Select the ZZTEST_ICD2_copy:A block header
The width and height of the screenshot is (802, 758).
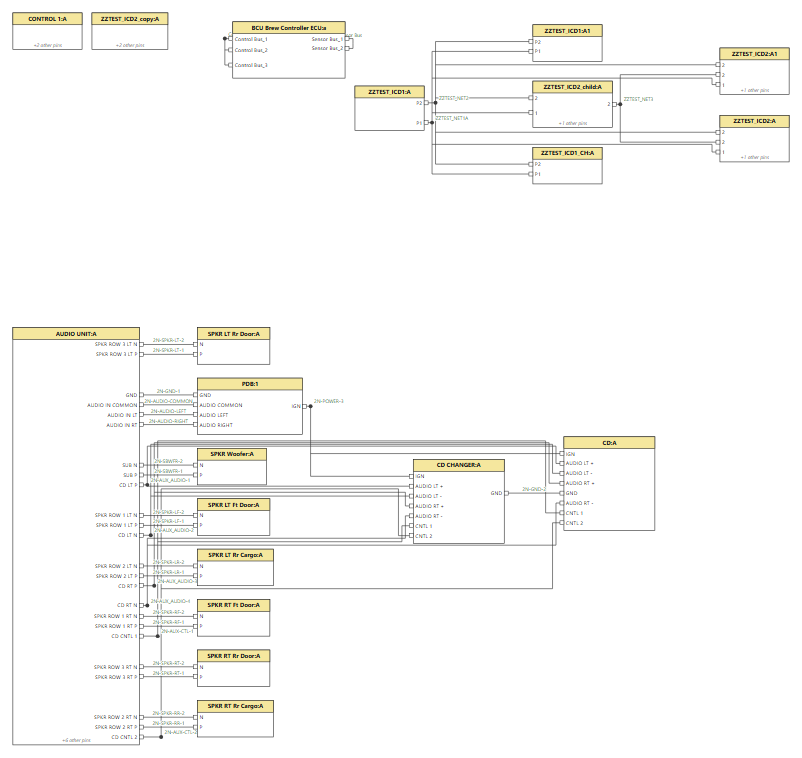(130, 19)
